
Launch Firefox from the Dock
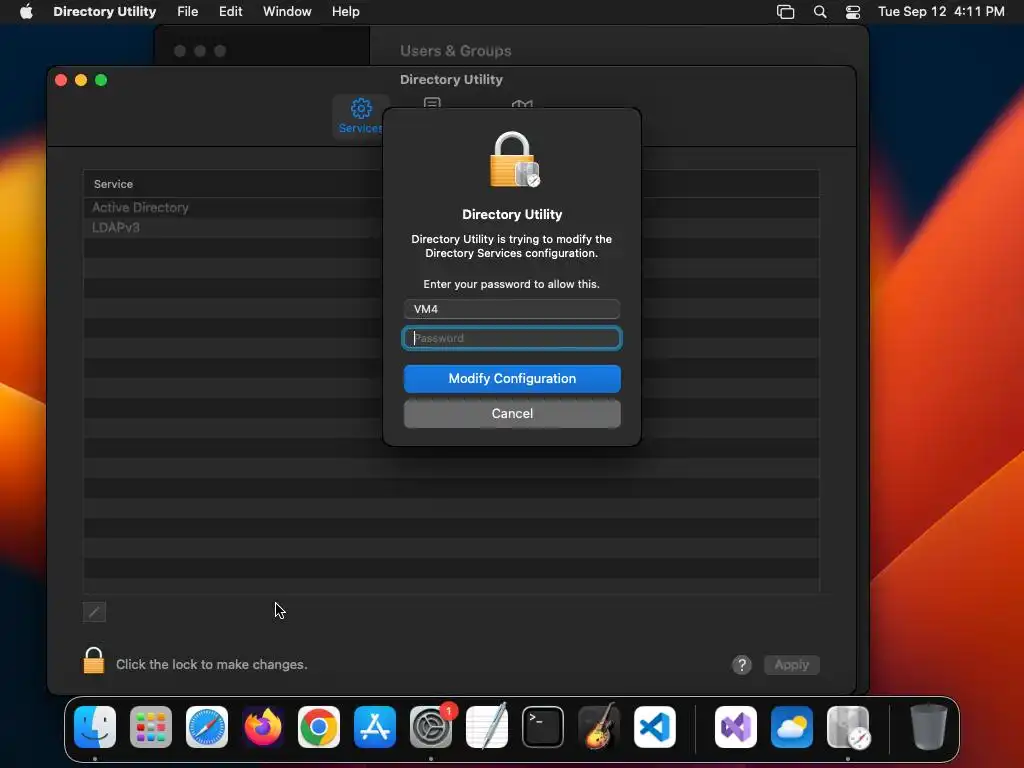[x=263, y=727]
